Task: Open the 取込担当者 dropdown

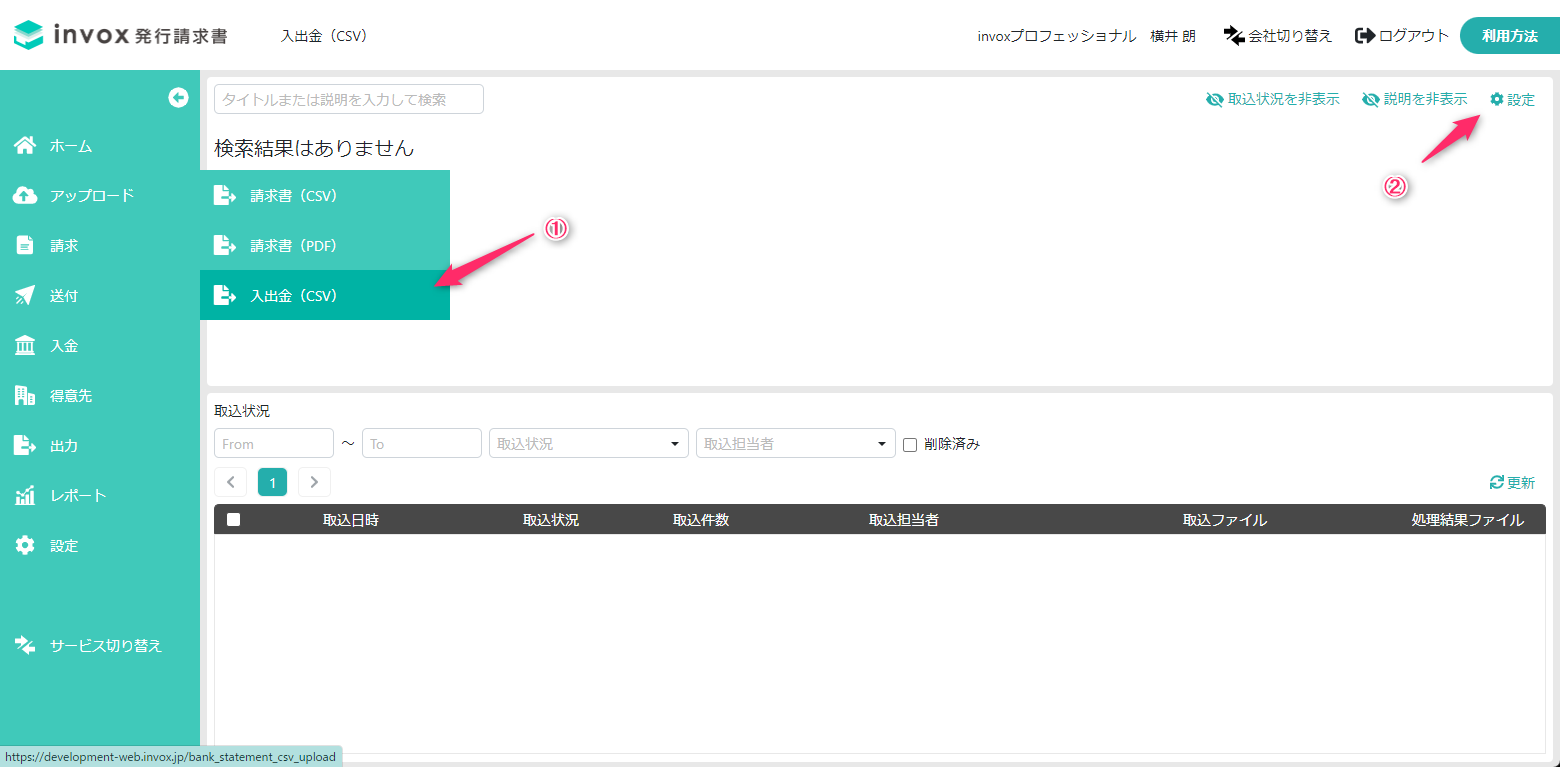Action: 795,444
